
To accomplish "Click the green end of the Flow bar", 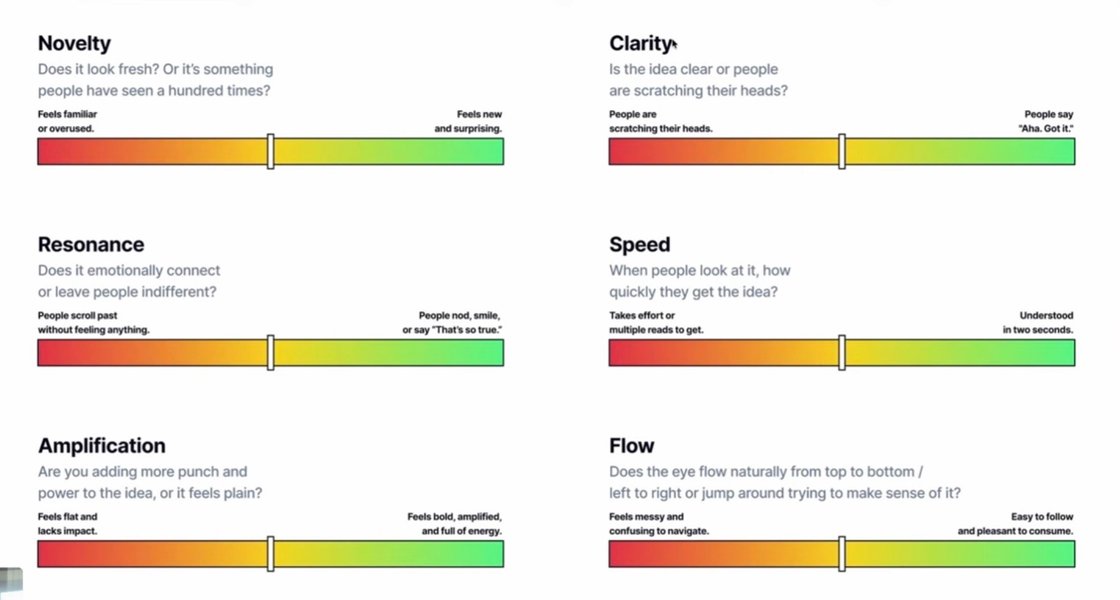I will [1064, 553].
